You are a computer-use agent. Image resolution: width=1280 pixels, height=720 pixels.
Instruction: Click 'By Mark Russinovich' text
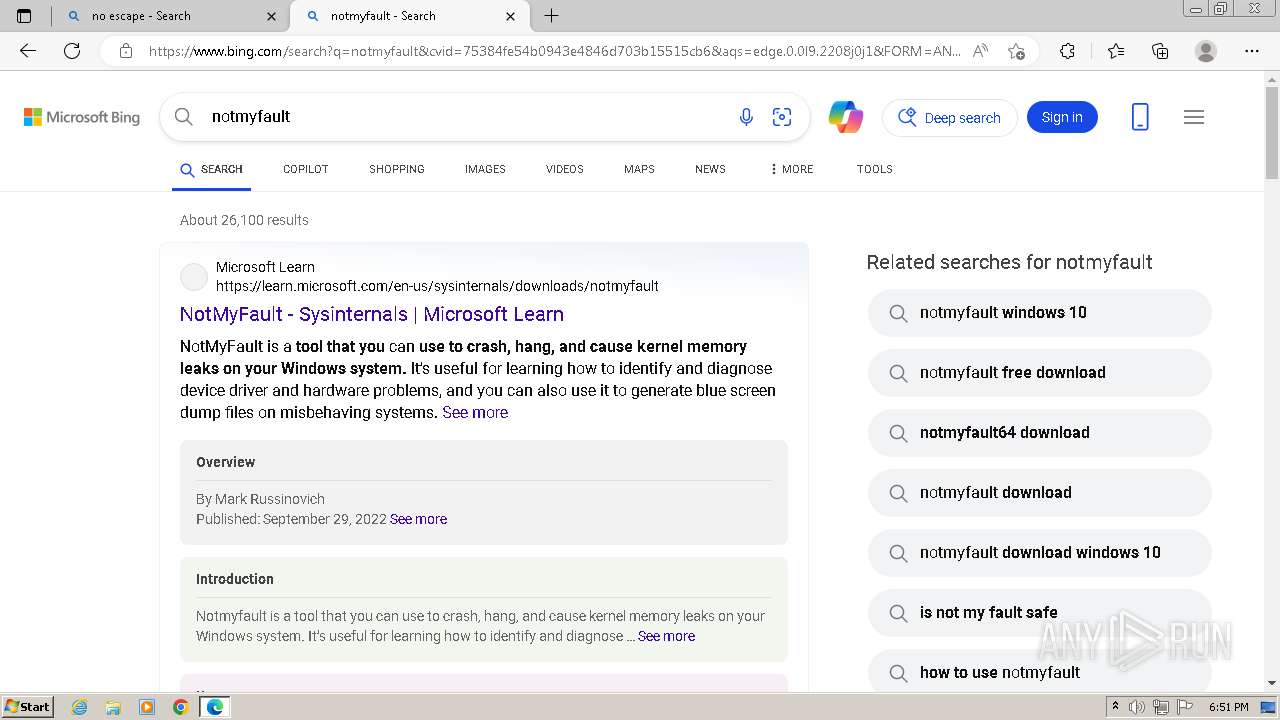click(x=260, y=499)
